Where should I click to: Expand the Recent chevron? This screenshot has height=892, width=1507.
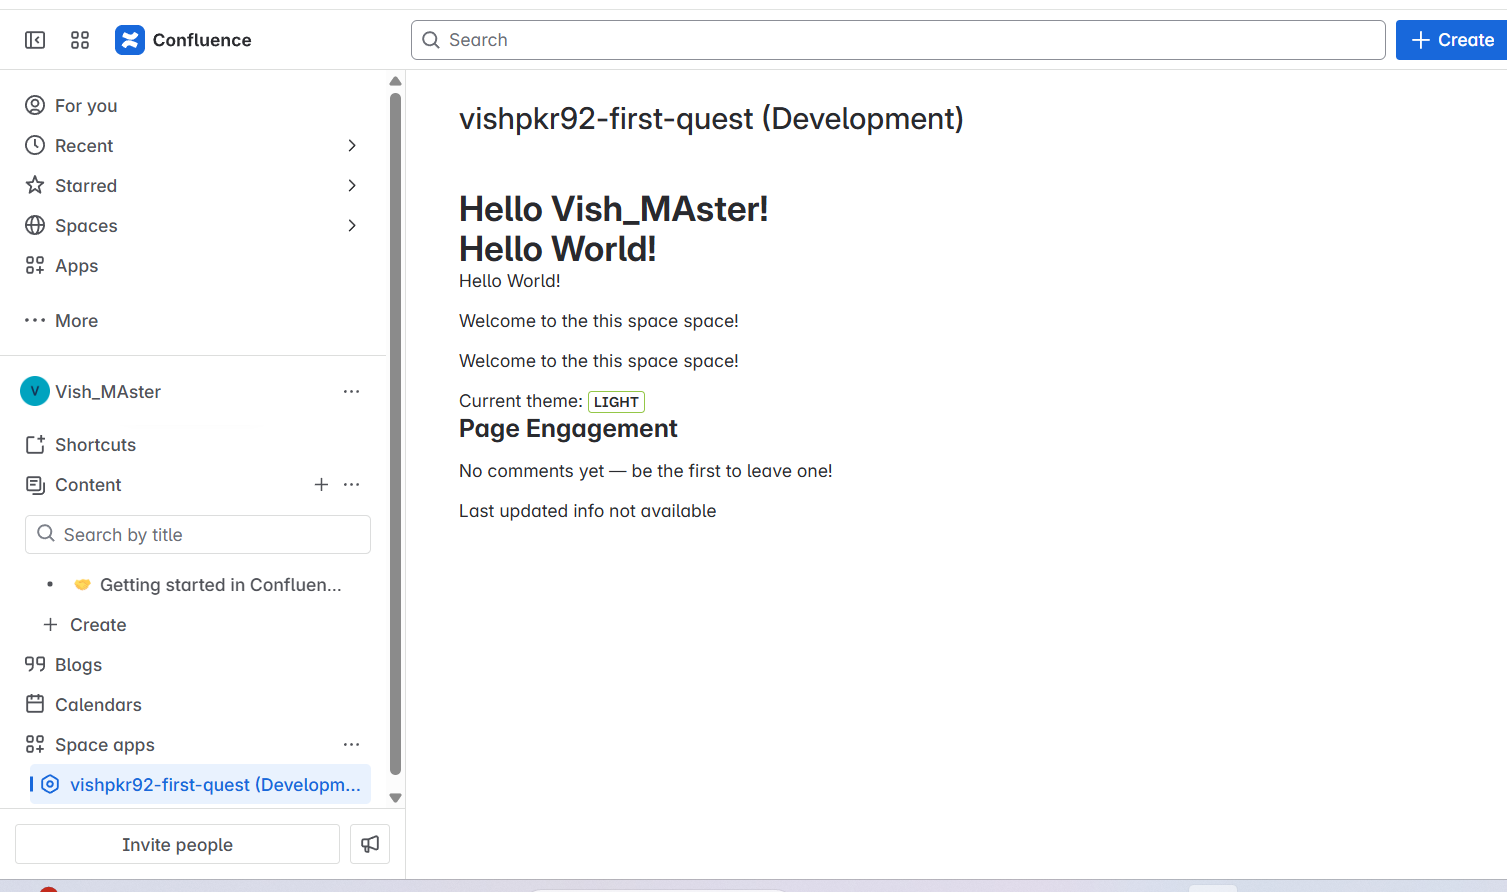point(352,146)
